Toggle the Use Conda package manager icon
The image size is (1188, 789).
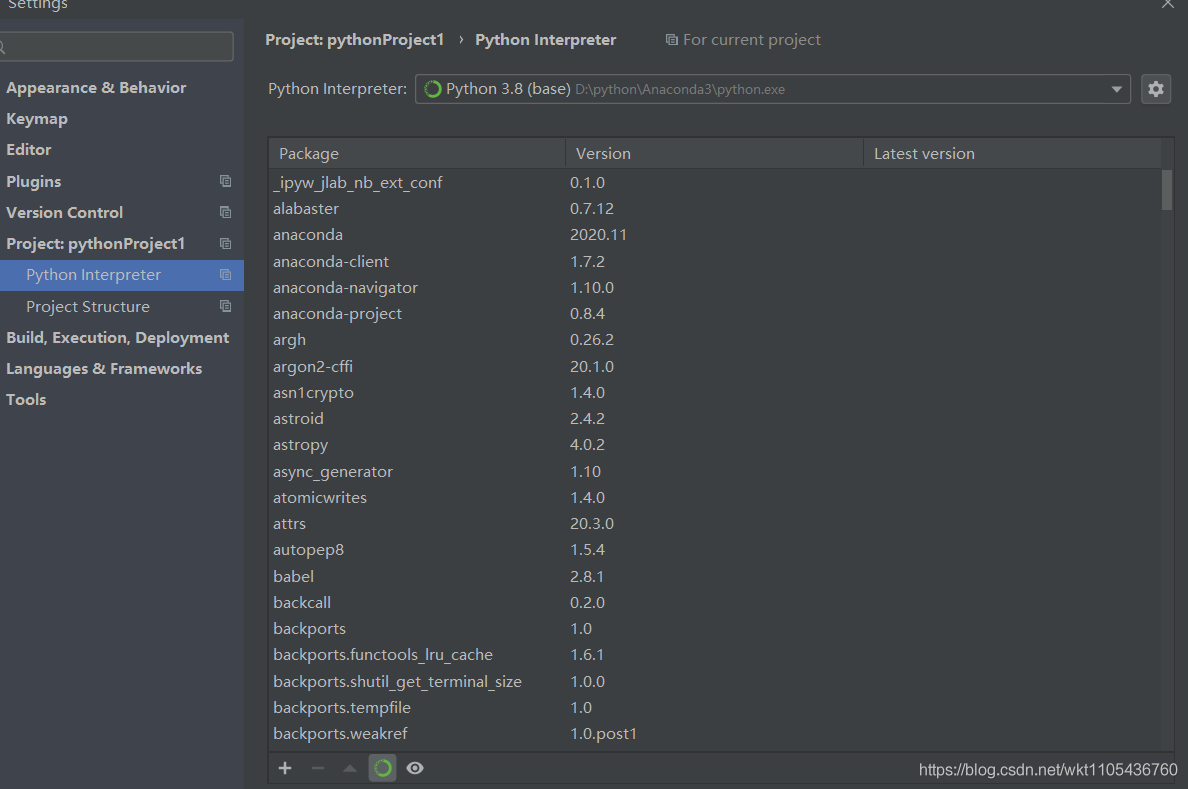pos(382,768)
